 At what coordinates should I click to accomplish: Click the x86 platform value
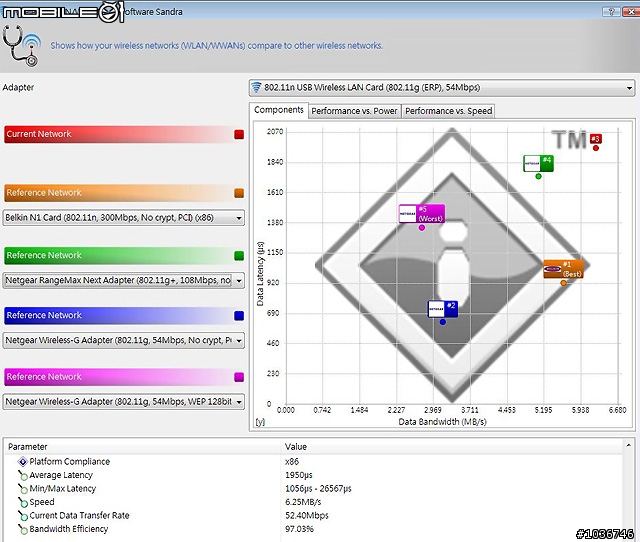292,462
